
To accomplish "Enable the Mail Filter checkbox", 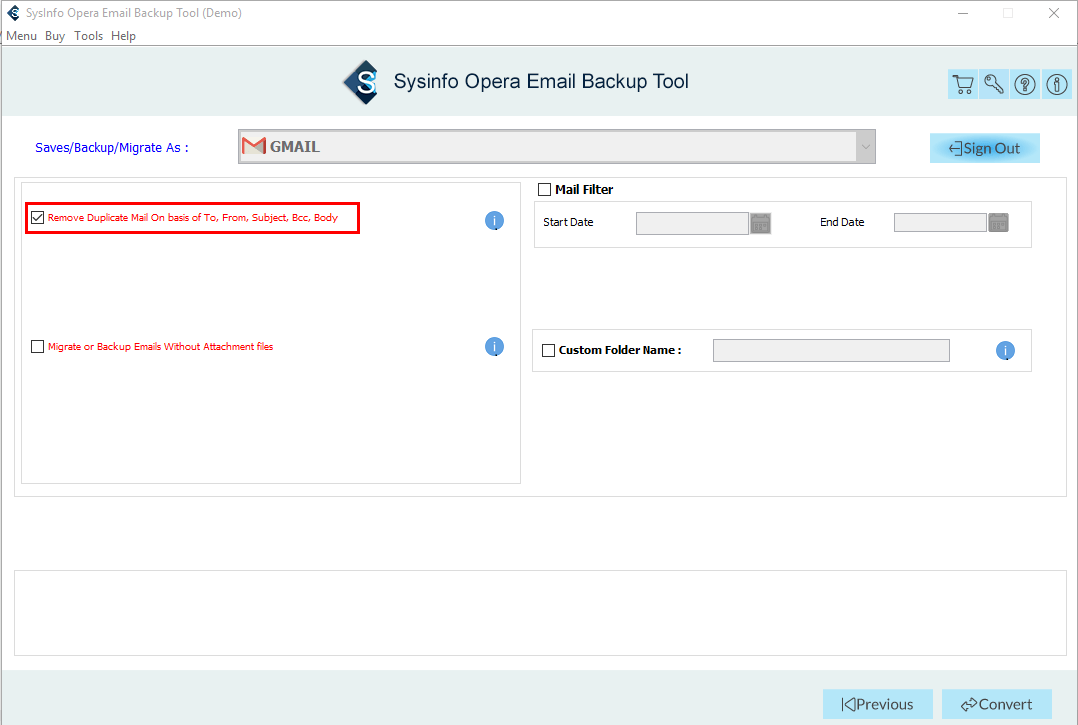I will point(544,190).
